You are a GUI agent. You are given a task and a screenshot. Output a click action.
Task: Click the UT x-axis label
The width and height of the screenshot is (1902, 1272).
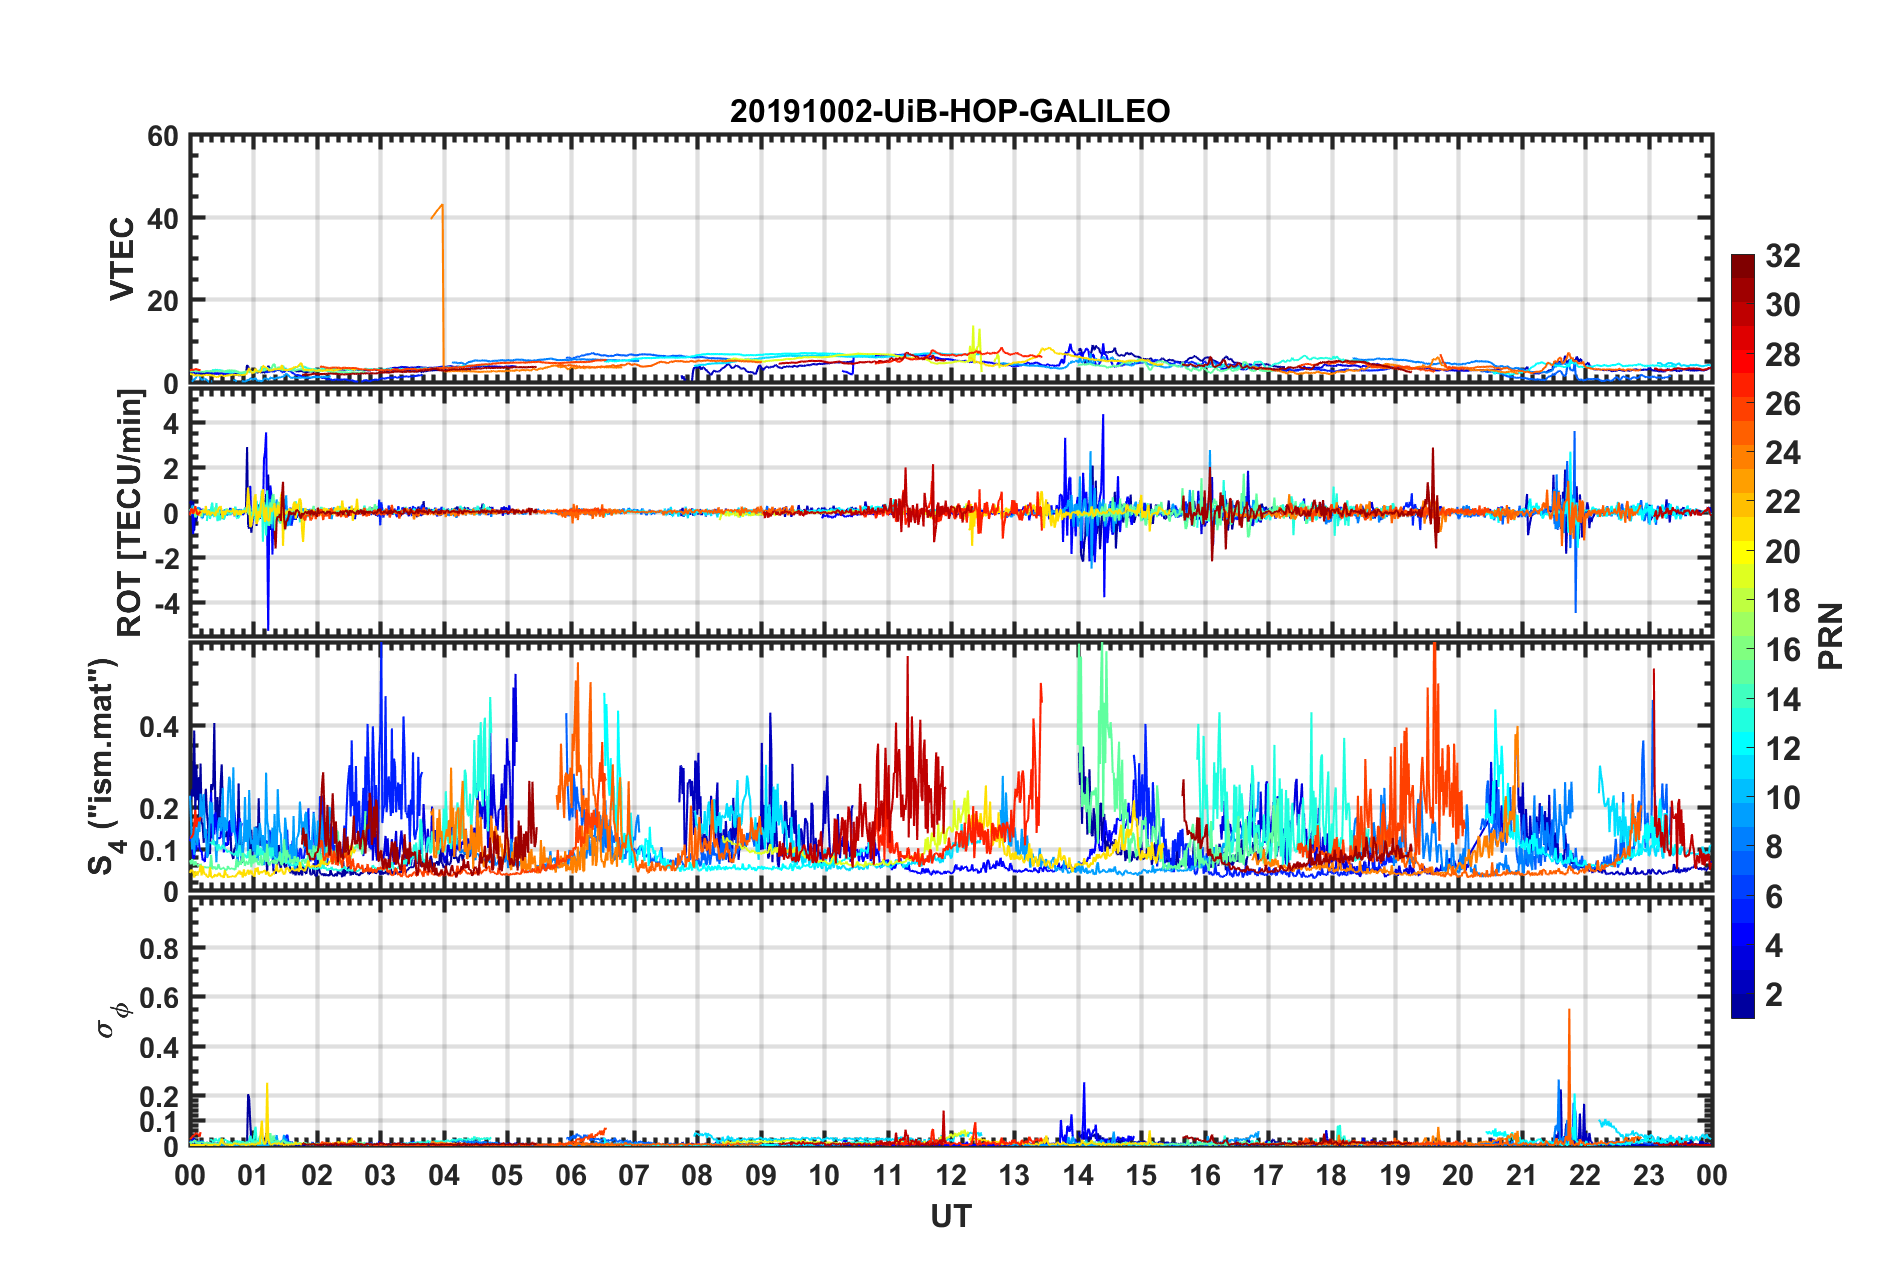pos(951,1216)
